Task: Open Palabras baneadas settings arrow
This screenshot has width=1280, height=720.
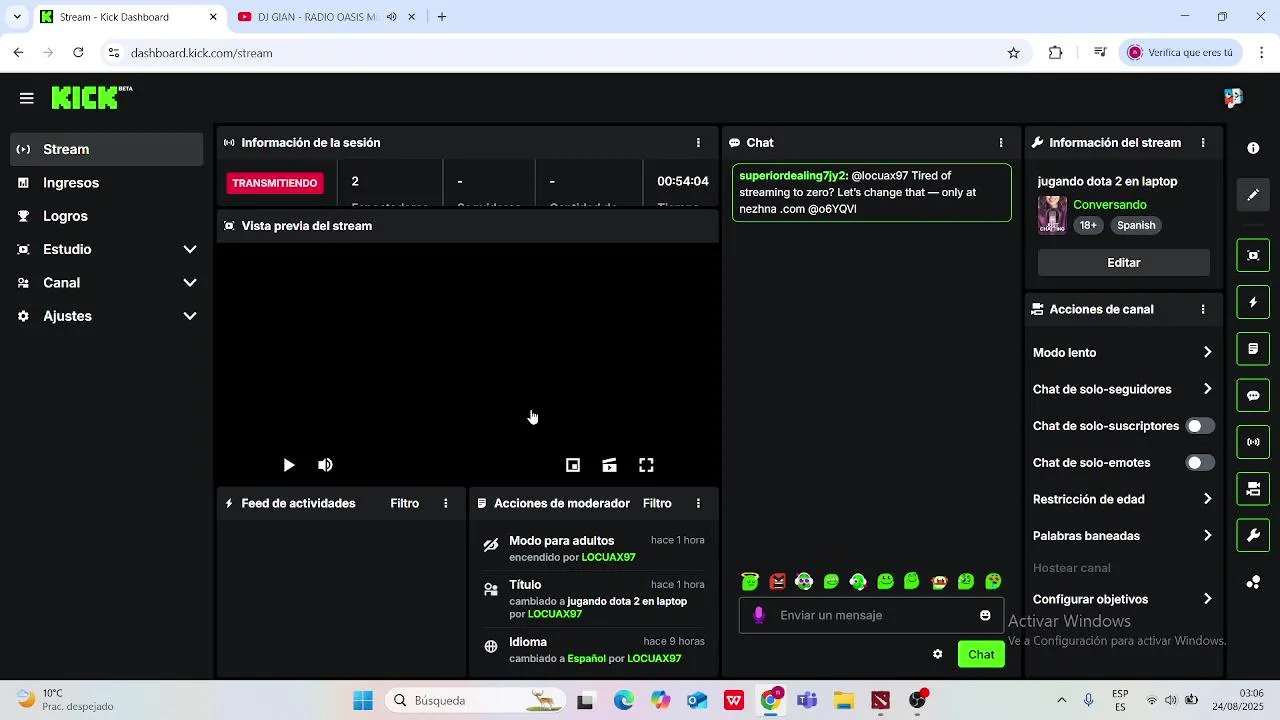Action: (1207, 536)
